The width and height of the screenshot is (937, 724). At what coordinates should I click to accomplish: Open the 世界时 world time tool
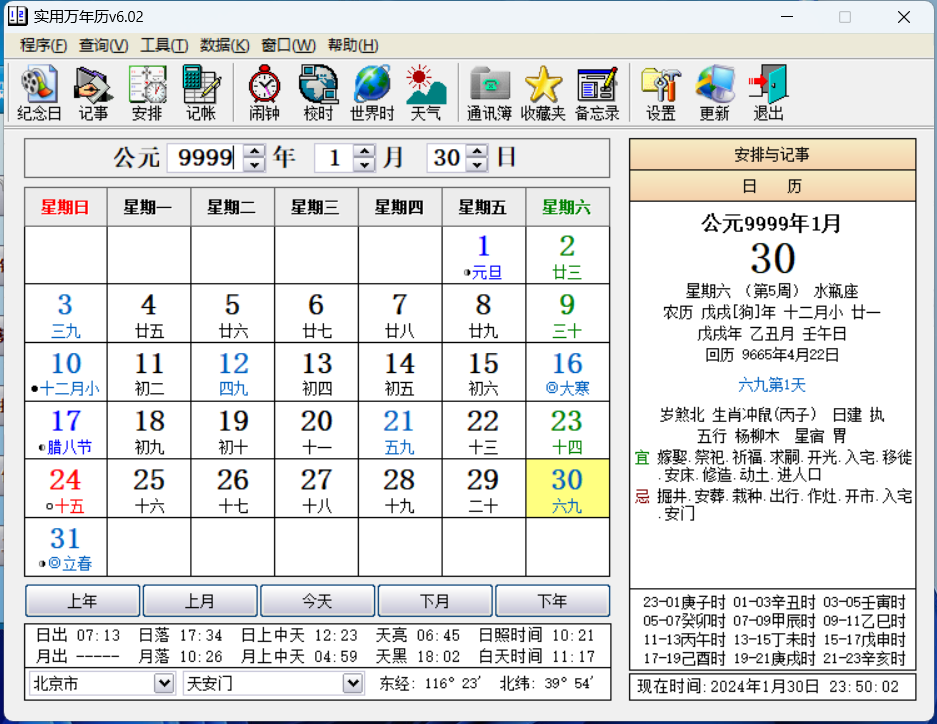click(372, 92)
